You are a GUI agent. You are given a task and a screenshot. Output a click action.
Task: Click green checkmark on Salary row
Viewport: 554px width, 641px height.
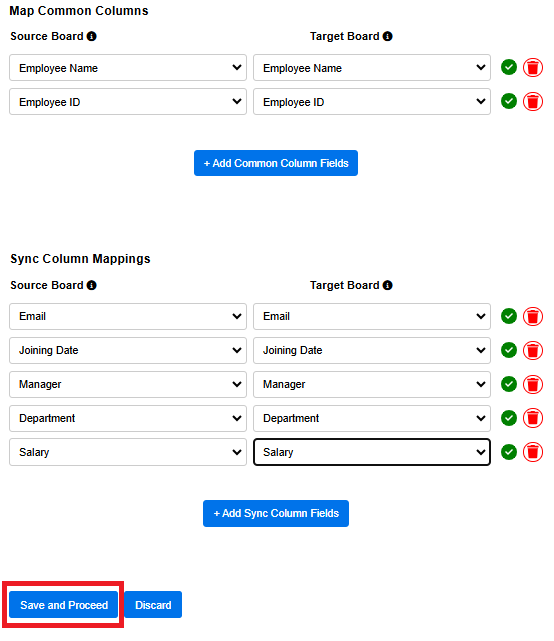point(509,452)
